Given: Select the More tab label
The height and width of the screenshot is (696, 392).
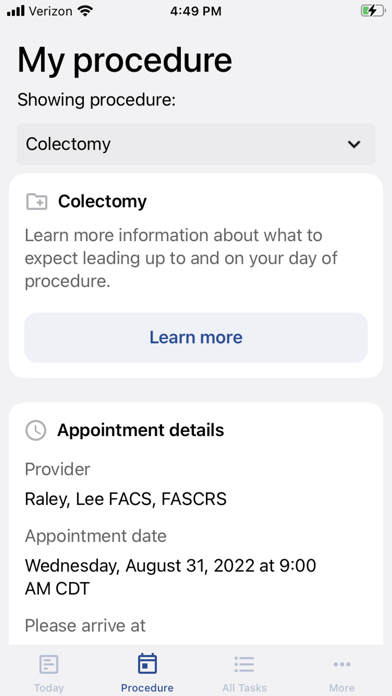Looking at the screenshot, I should click(342, 688).
